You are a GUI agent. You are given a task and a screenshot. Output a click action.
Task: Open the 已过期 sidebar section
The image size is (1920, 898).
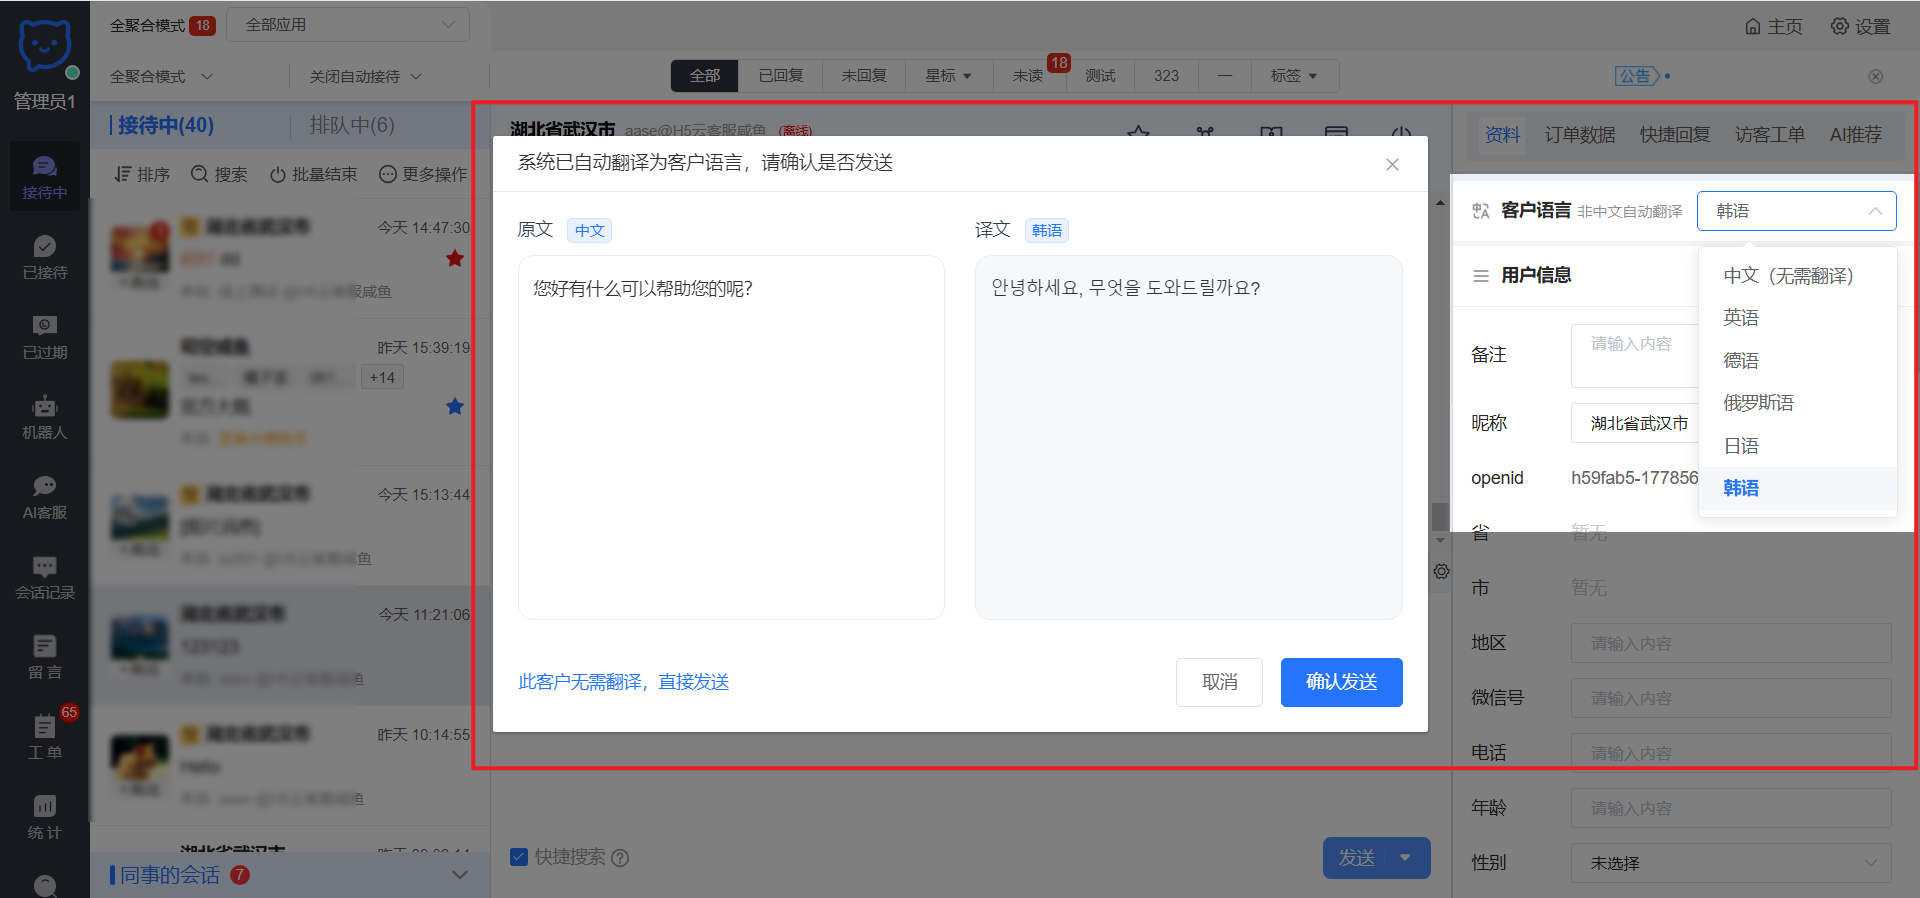coord(45,338)
